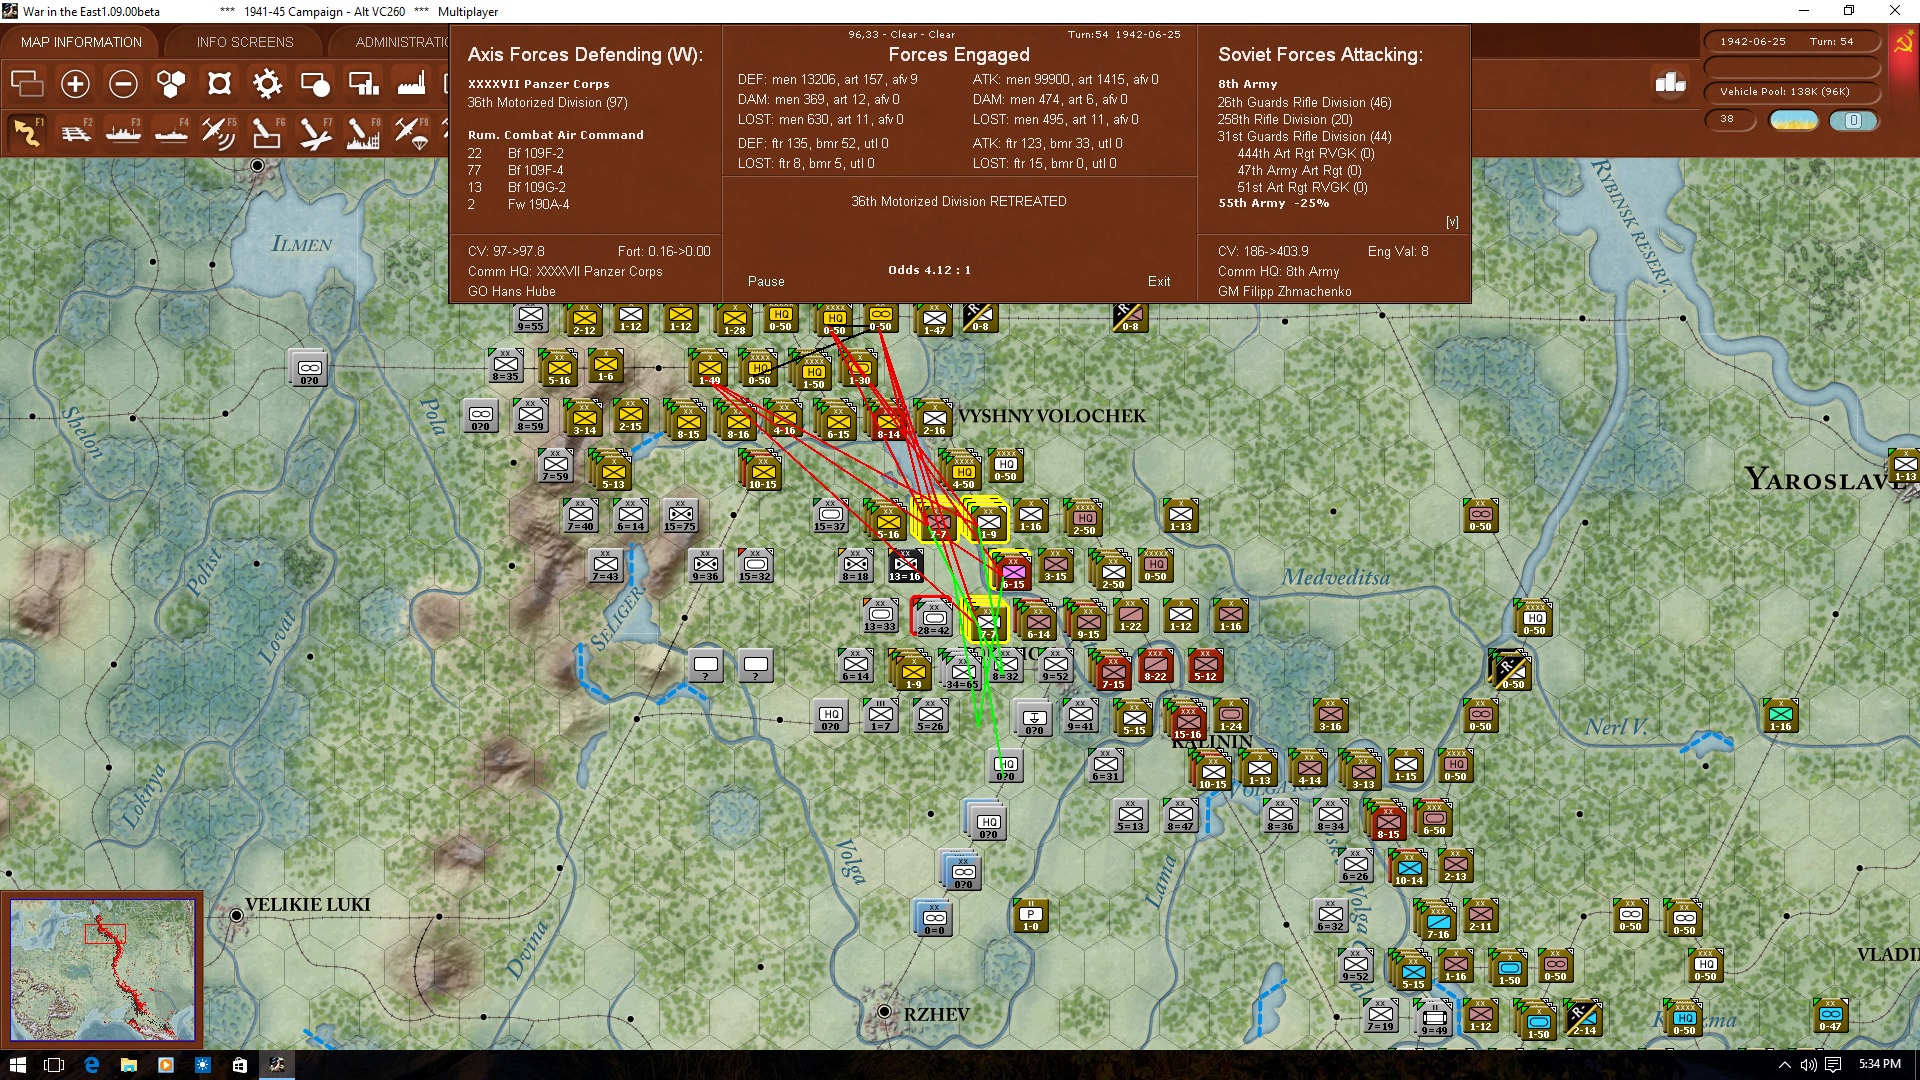
Task: Open the taskbar volume control
Action: tap(1808, 1065)
